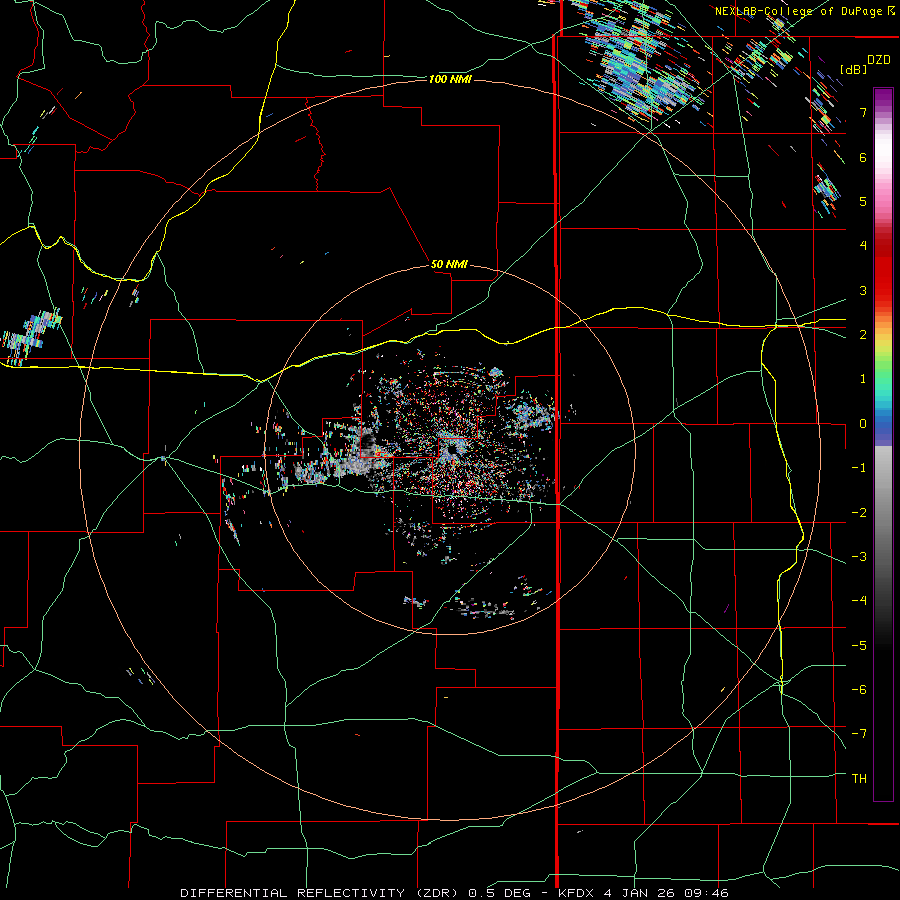Click the DZD product label
This screenshot has height=900, width=900.
(879, 60)
